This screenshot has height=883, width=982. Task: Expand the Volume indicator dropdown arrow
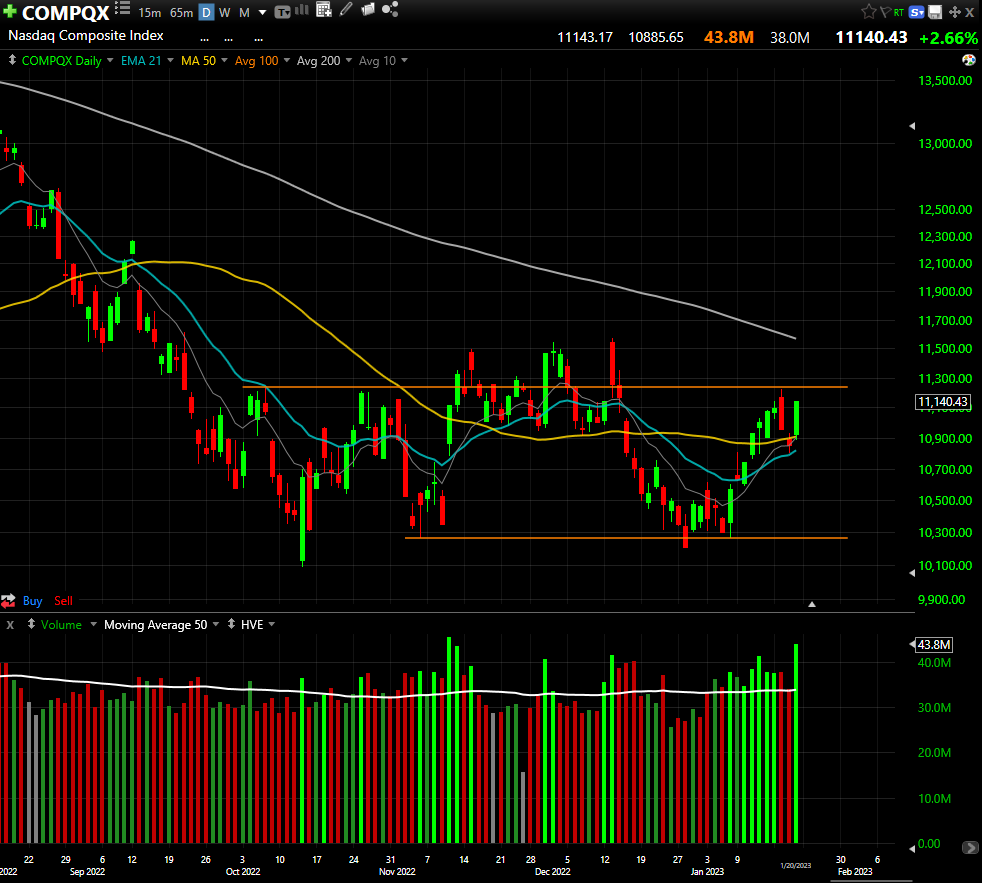coord(93,624)
